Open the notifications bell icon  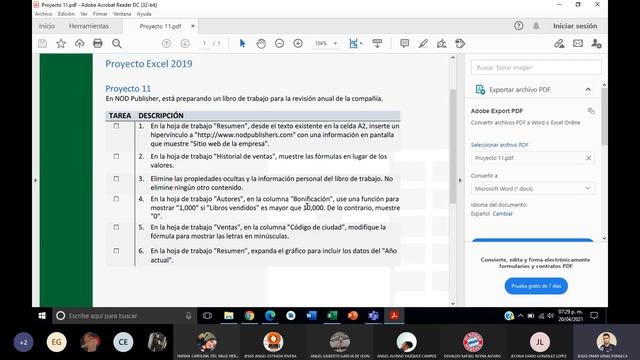tap(536, 26)
